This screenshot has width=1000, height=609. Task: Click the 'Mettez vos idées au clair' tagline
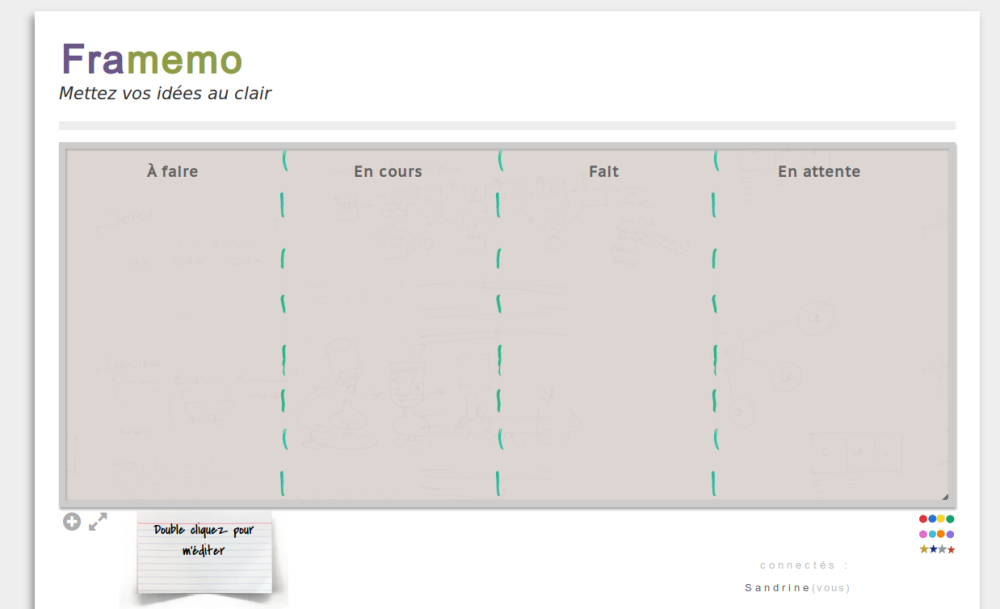pyautogui.click(x=165, y=93)
